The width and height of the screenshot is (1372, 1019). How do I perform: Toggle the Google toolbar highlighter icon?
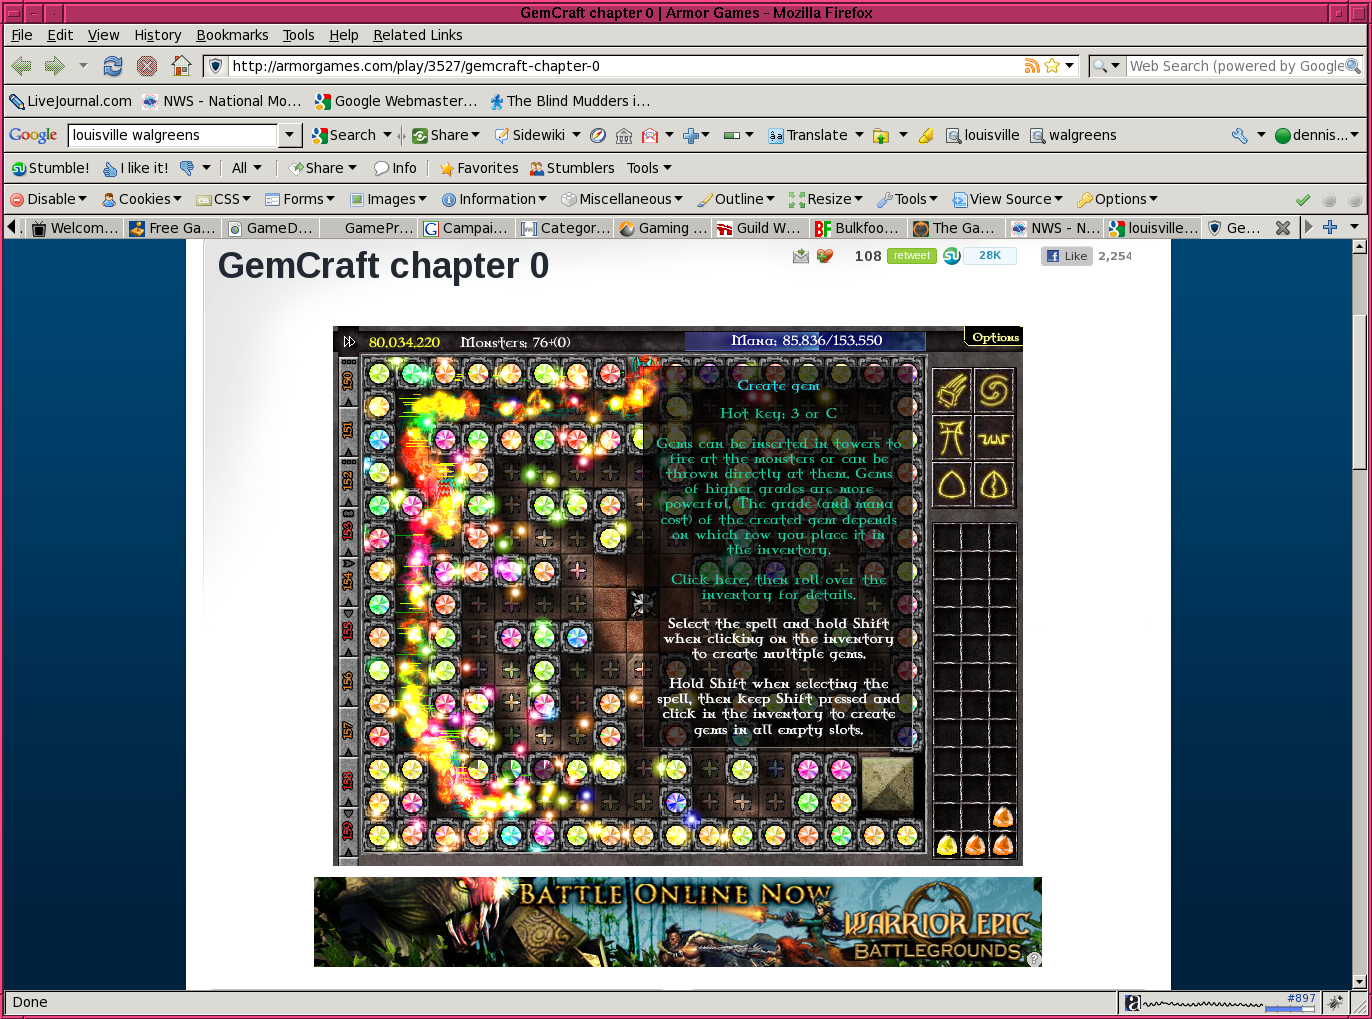(x=926, y=135)
